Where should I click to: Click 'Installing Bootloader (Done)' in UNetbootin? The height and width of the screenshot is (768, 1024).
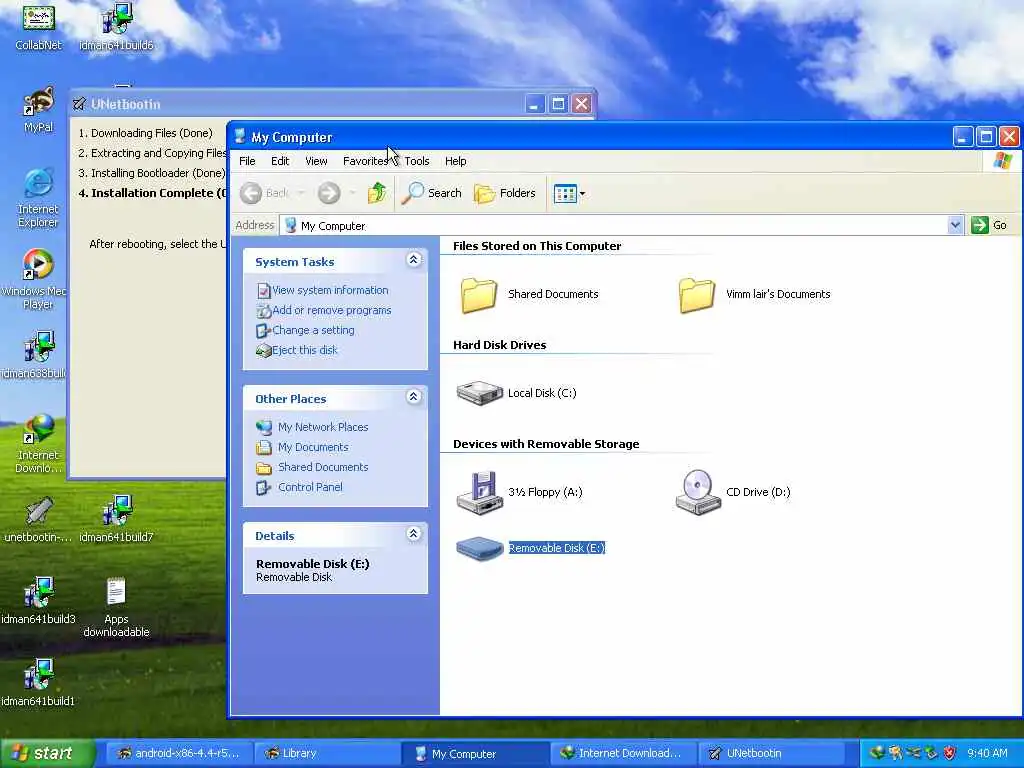pos(157,173)
